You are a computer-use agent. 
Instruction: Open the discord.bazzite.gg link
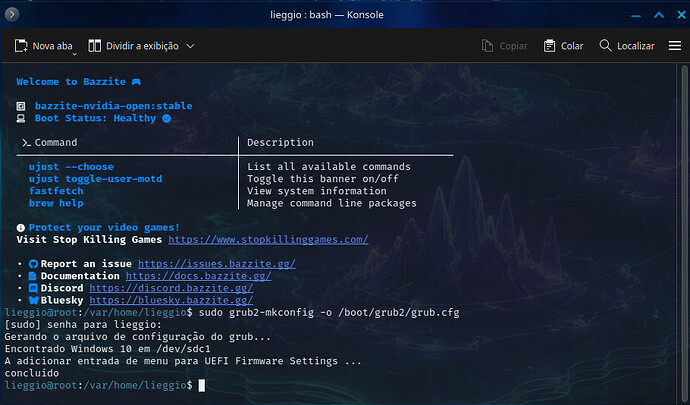click(x=171, y=288)
